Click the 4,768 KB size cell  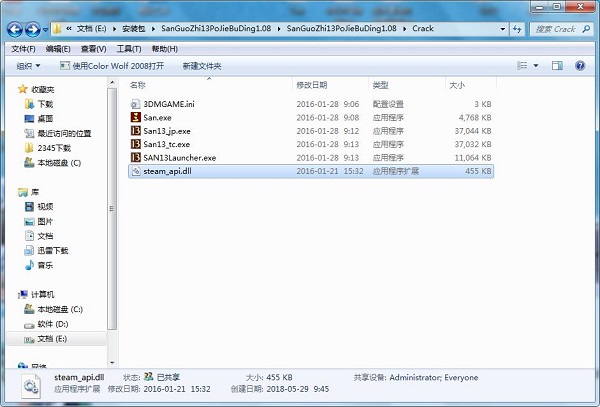[x=475, y=117]
